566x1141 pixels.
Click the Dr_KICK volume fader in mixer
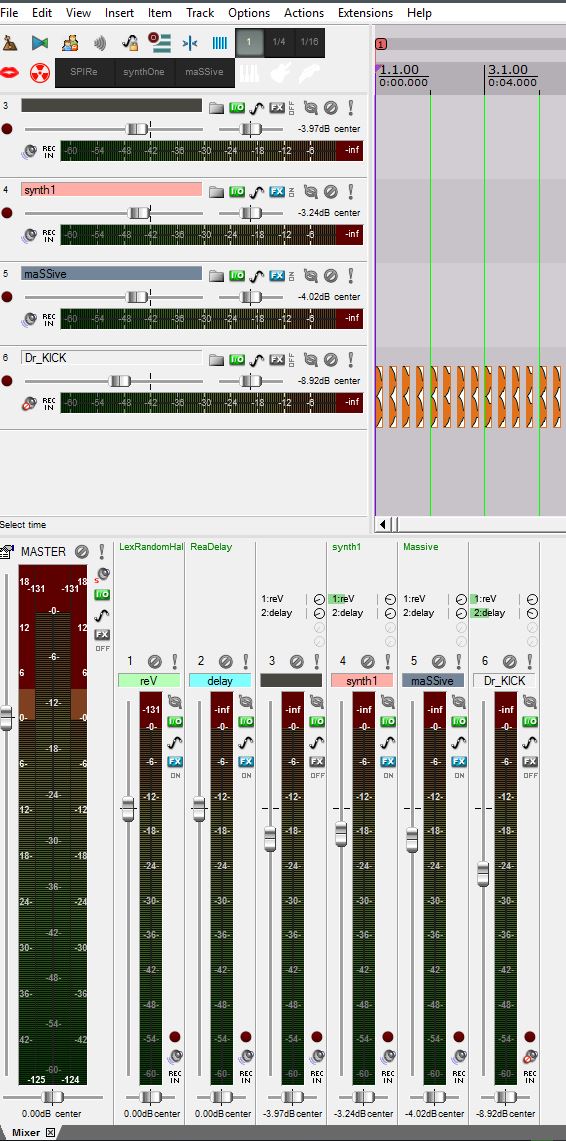pyautogui.click(x=483, y=873)
